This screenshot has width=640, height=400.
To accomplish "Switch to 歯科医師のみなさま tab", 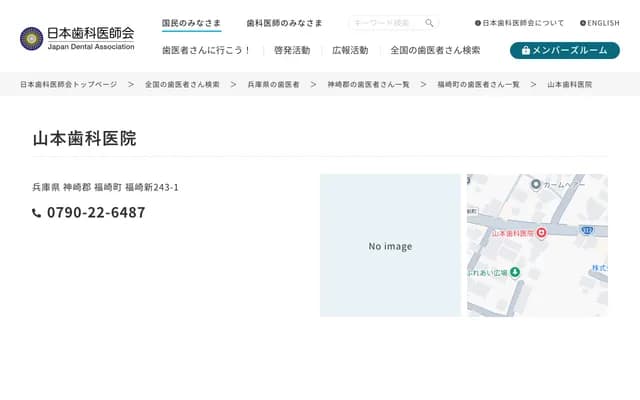I will (x=284, y=23).
